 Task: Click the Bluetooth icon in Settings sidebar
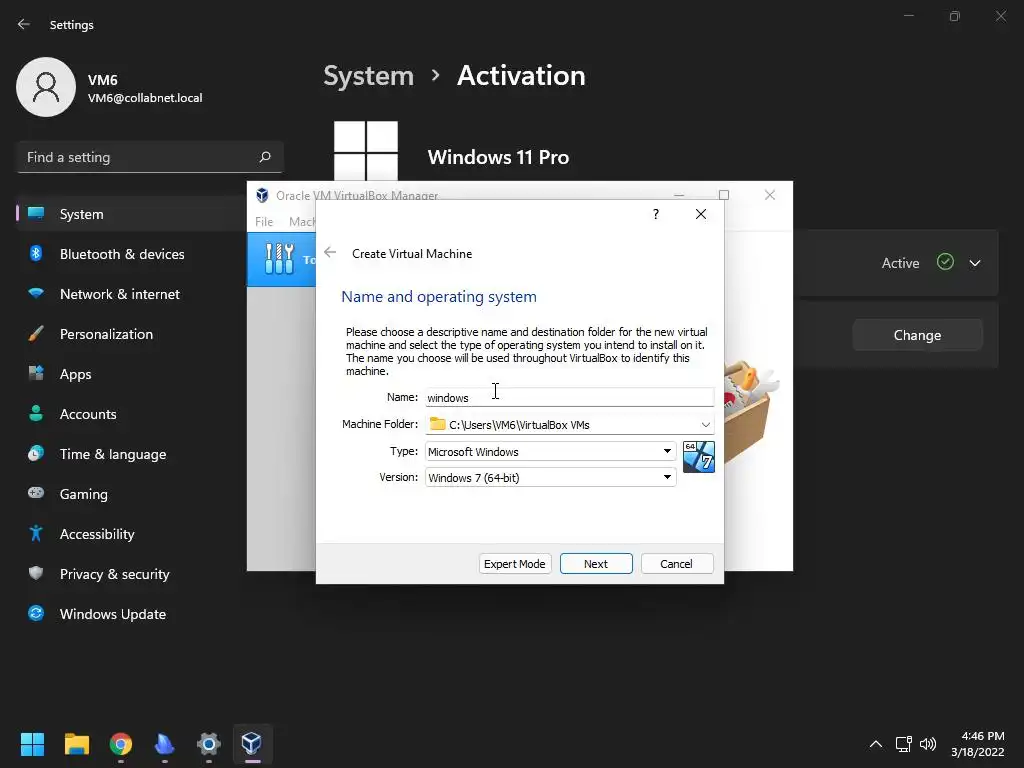[36, 253]
